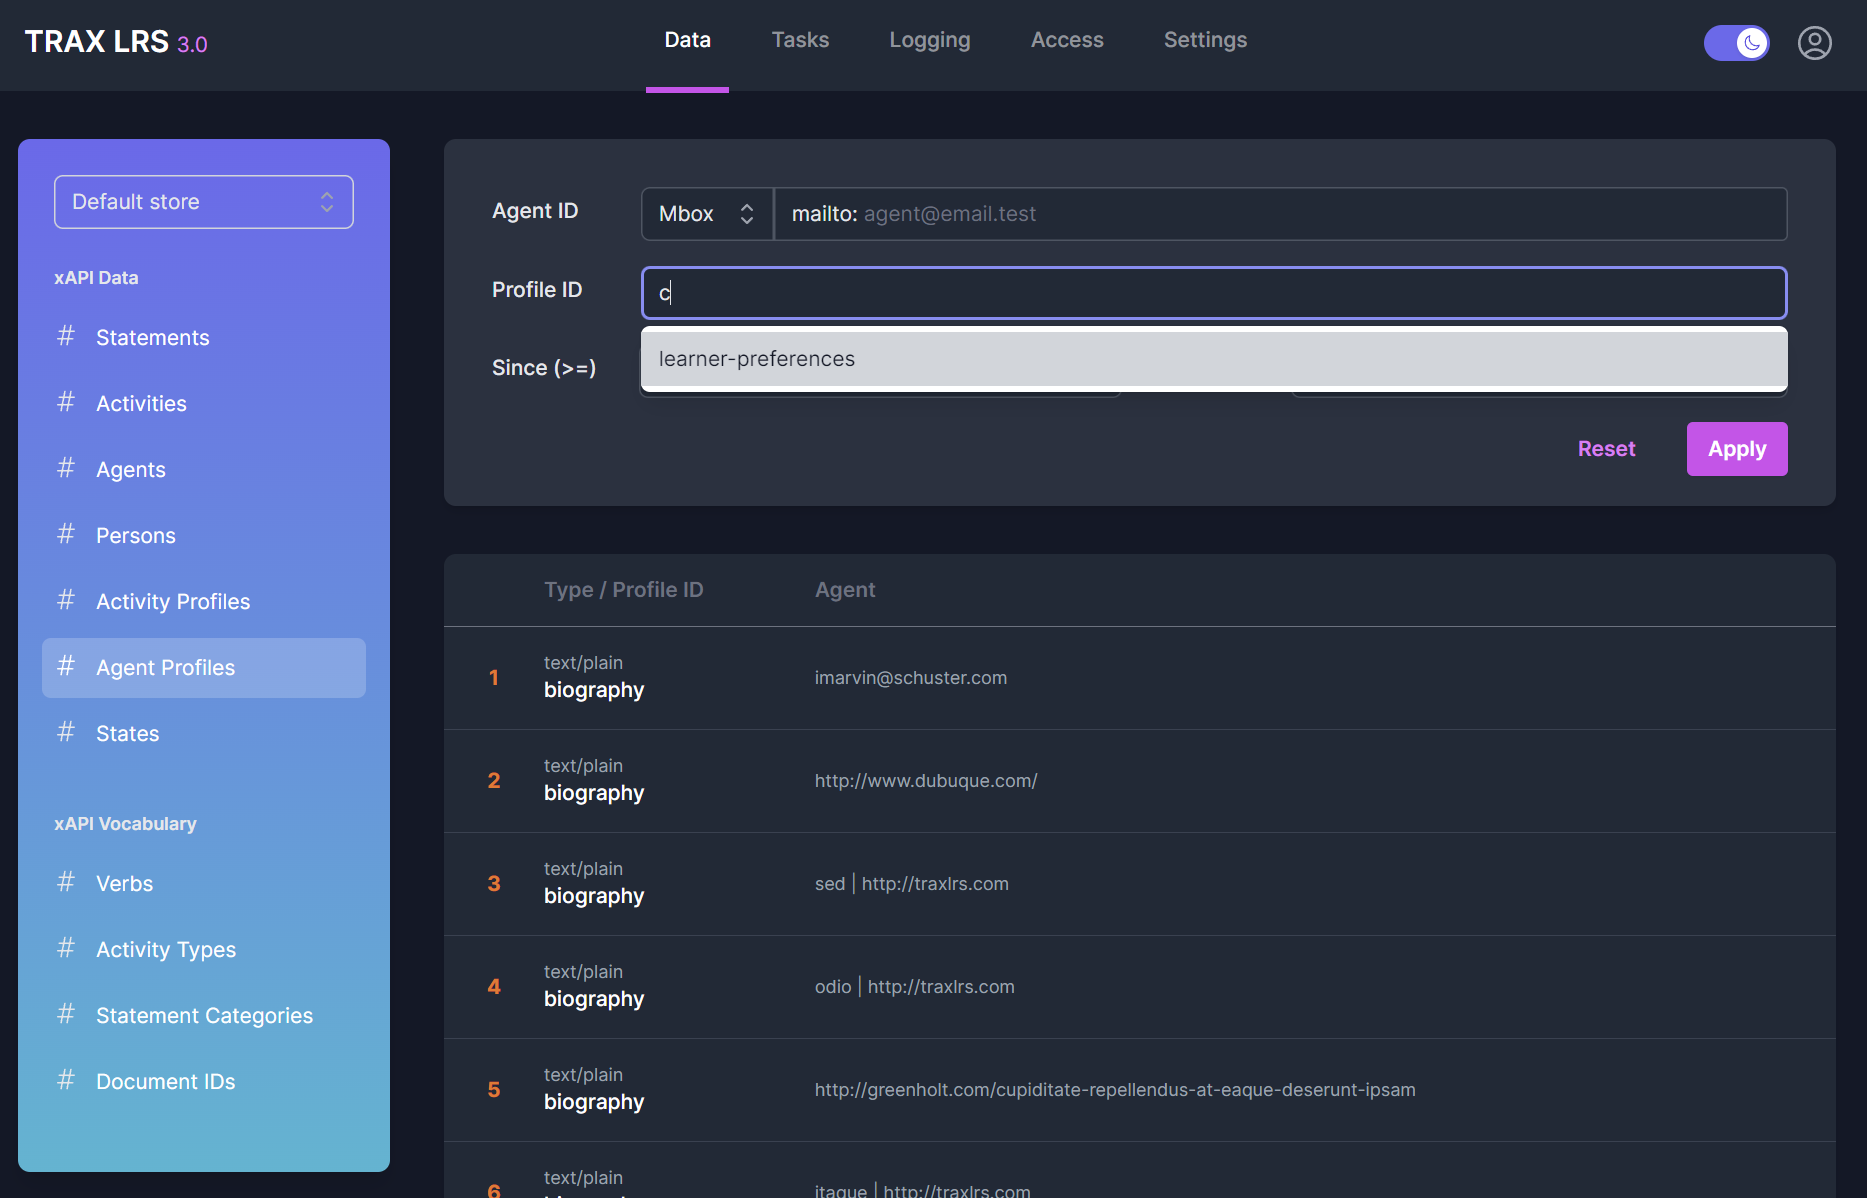Click the hash icon beside States

[x=66, y=733]
